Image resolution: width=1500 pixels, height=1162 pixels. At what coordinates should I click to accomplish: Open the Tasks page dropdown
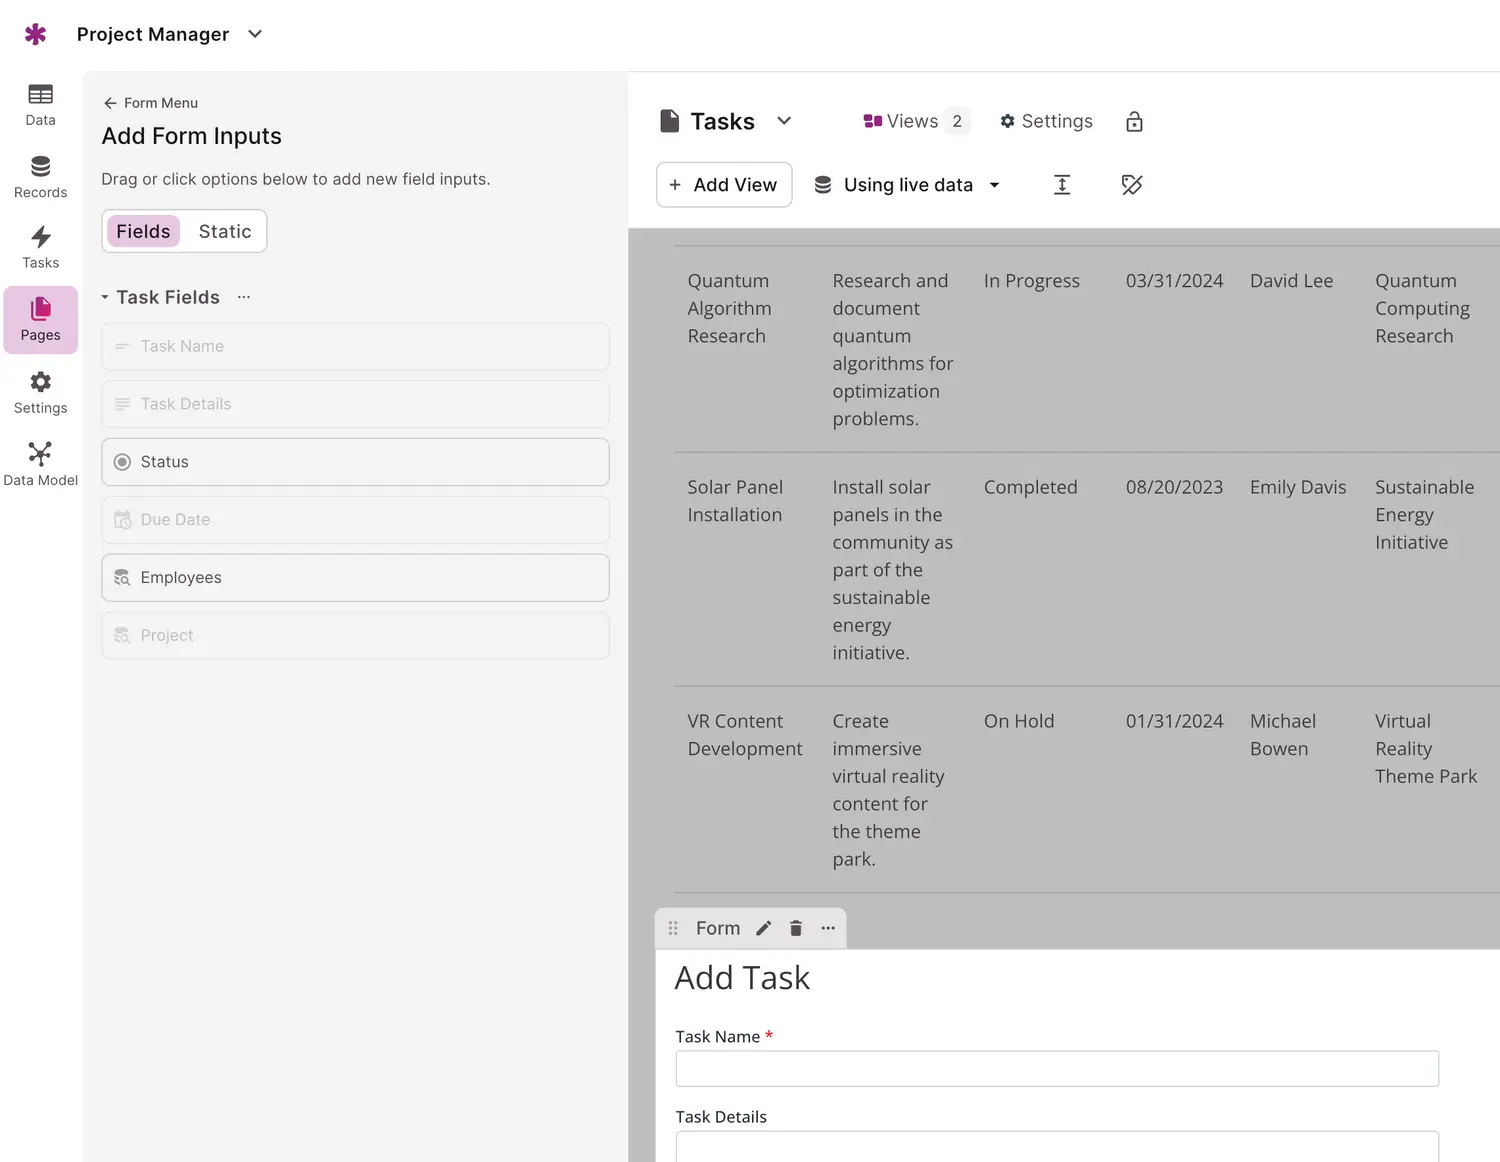tap(784, 121)
